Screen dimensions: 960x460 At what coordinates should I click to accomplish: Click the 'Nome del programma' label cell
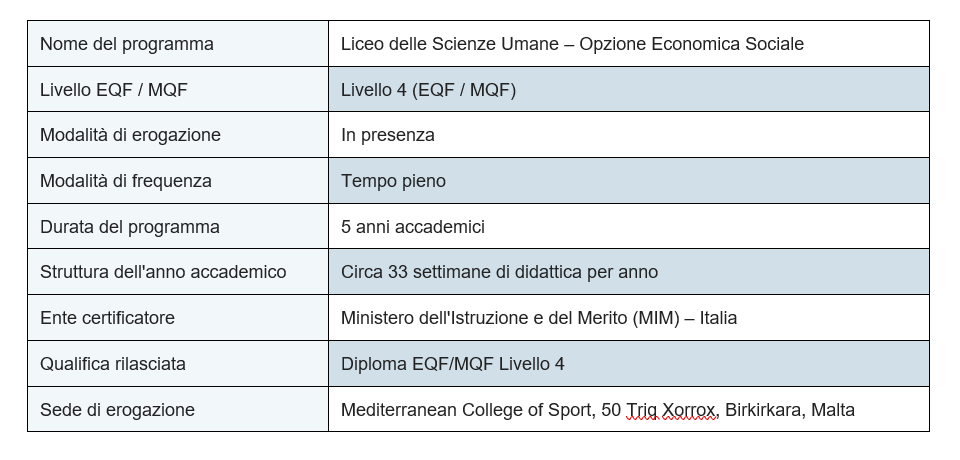tap(178, 43)
